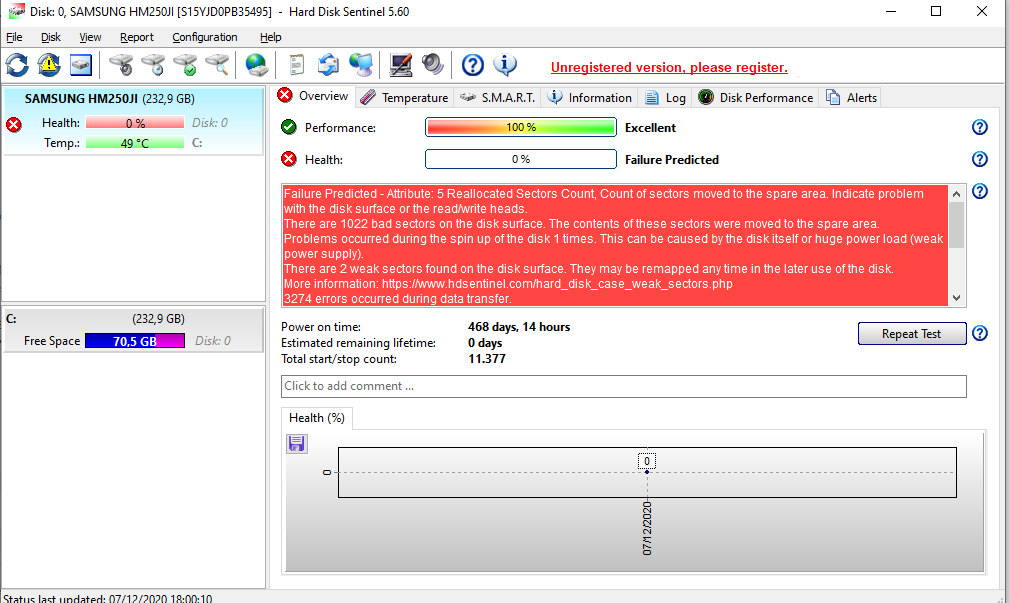Switch to the Log tab
Screen dimensions: 1009x603
click(665, 98)
